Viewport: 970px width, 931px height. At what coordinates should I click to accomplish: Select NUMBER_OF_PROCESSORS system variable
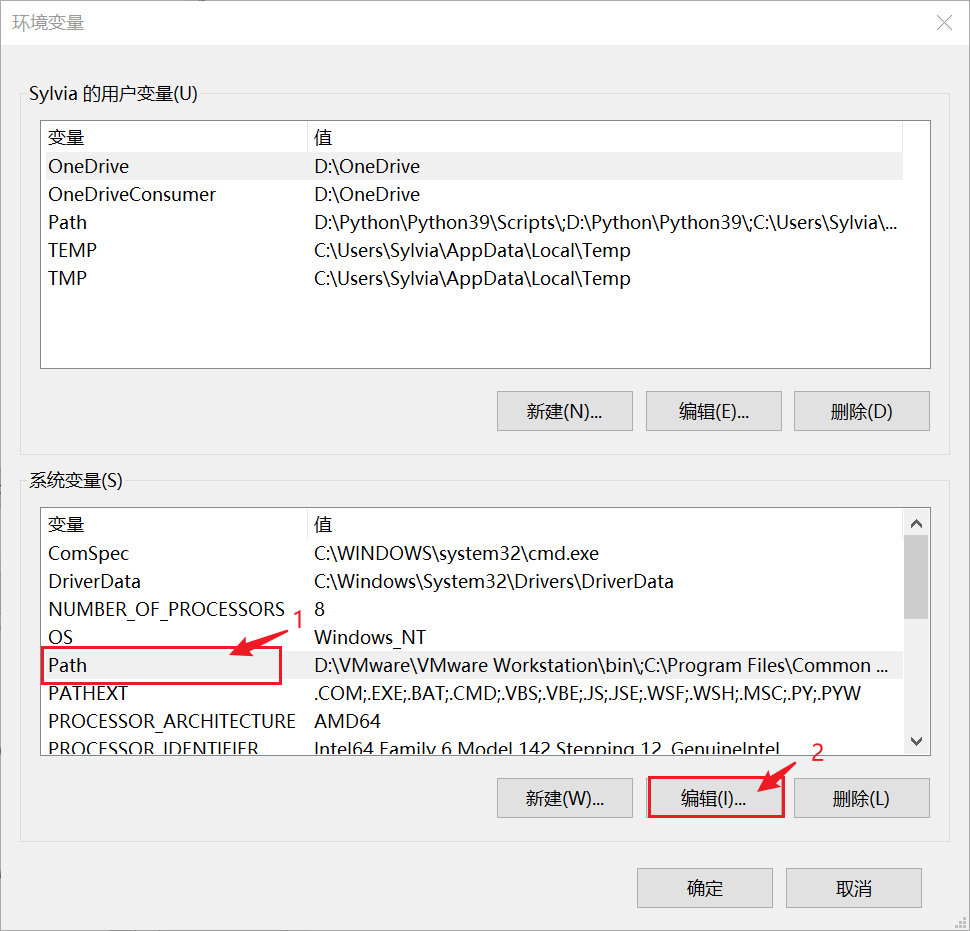[x=474, y=609]
